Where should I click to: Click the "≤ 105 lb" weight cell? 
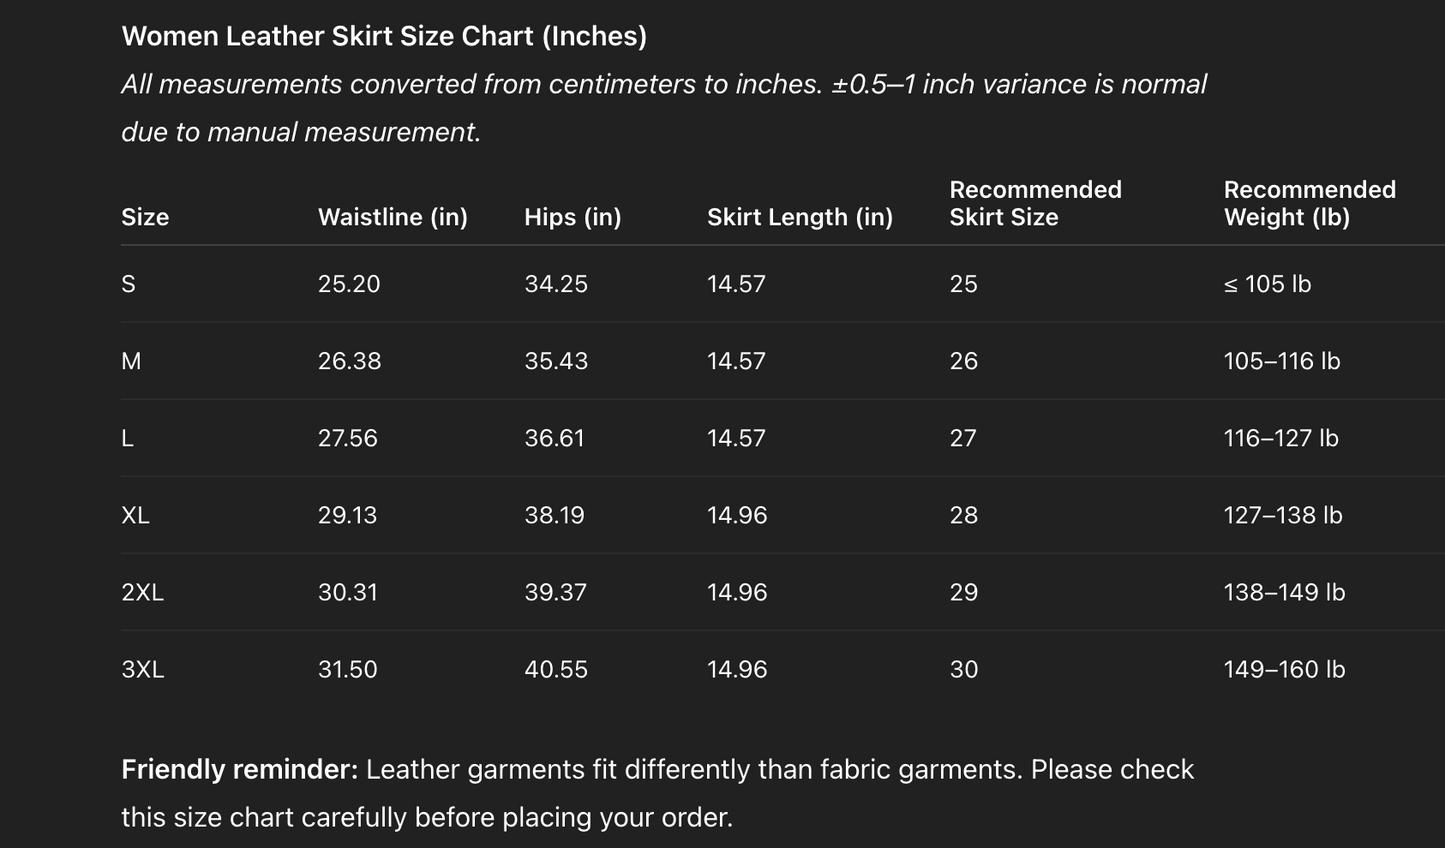[1267, 284]
